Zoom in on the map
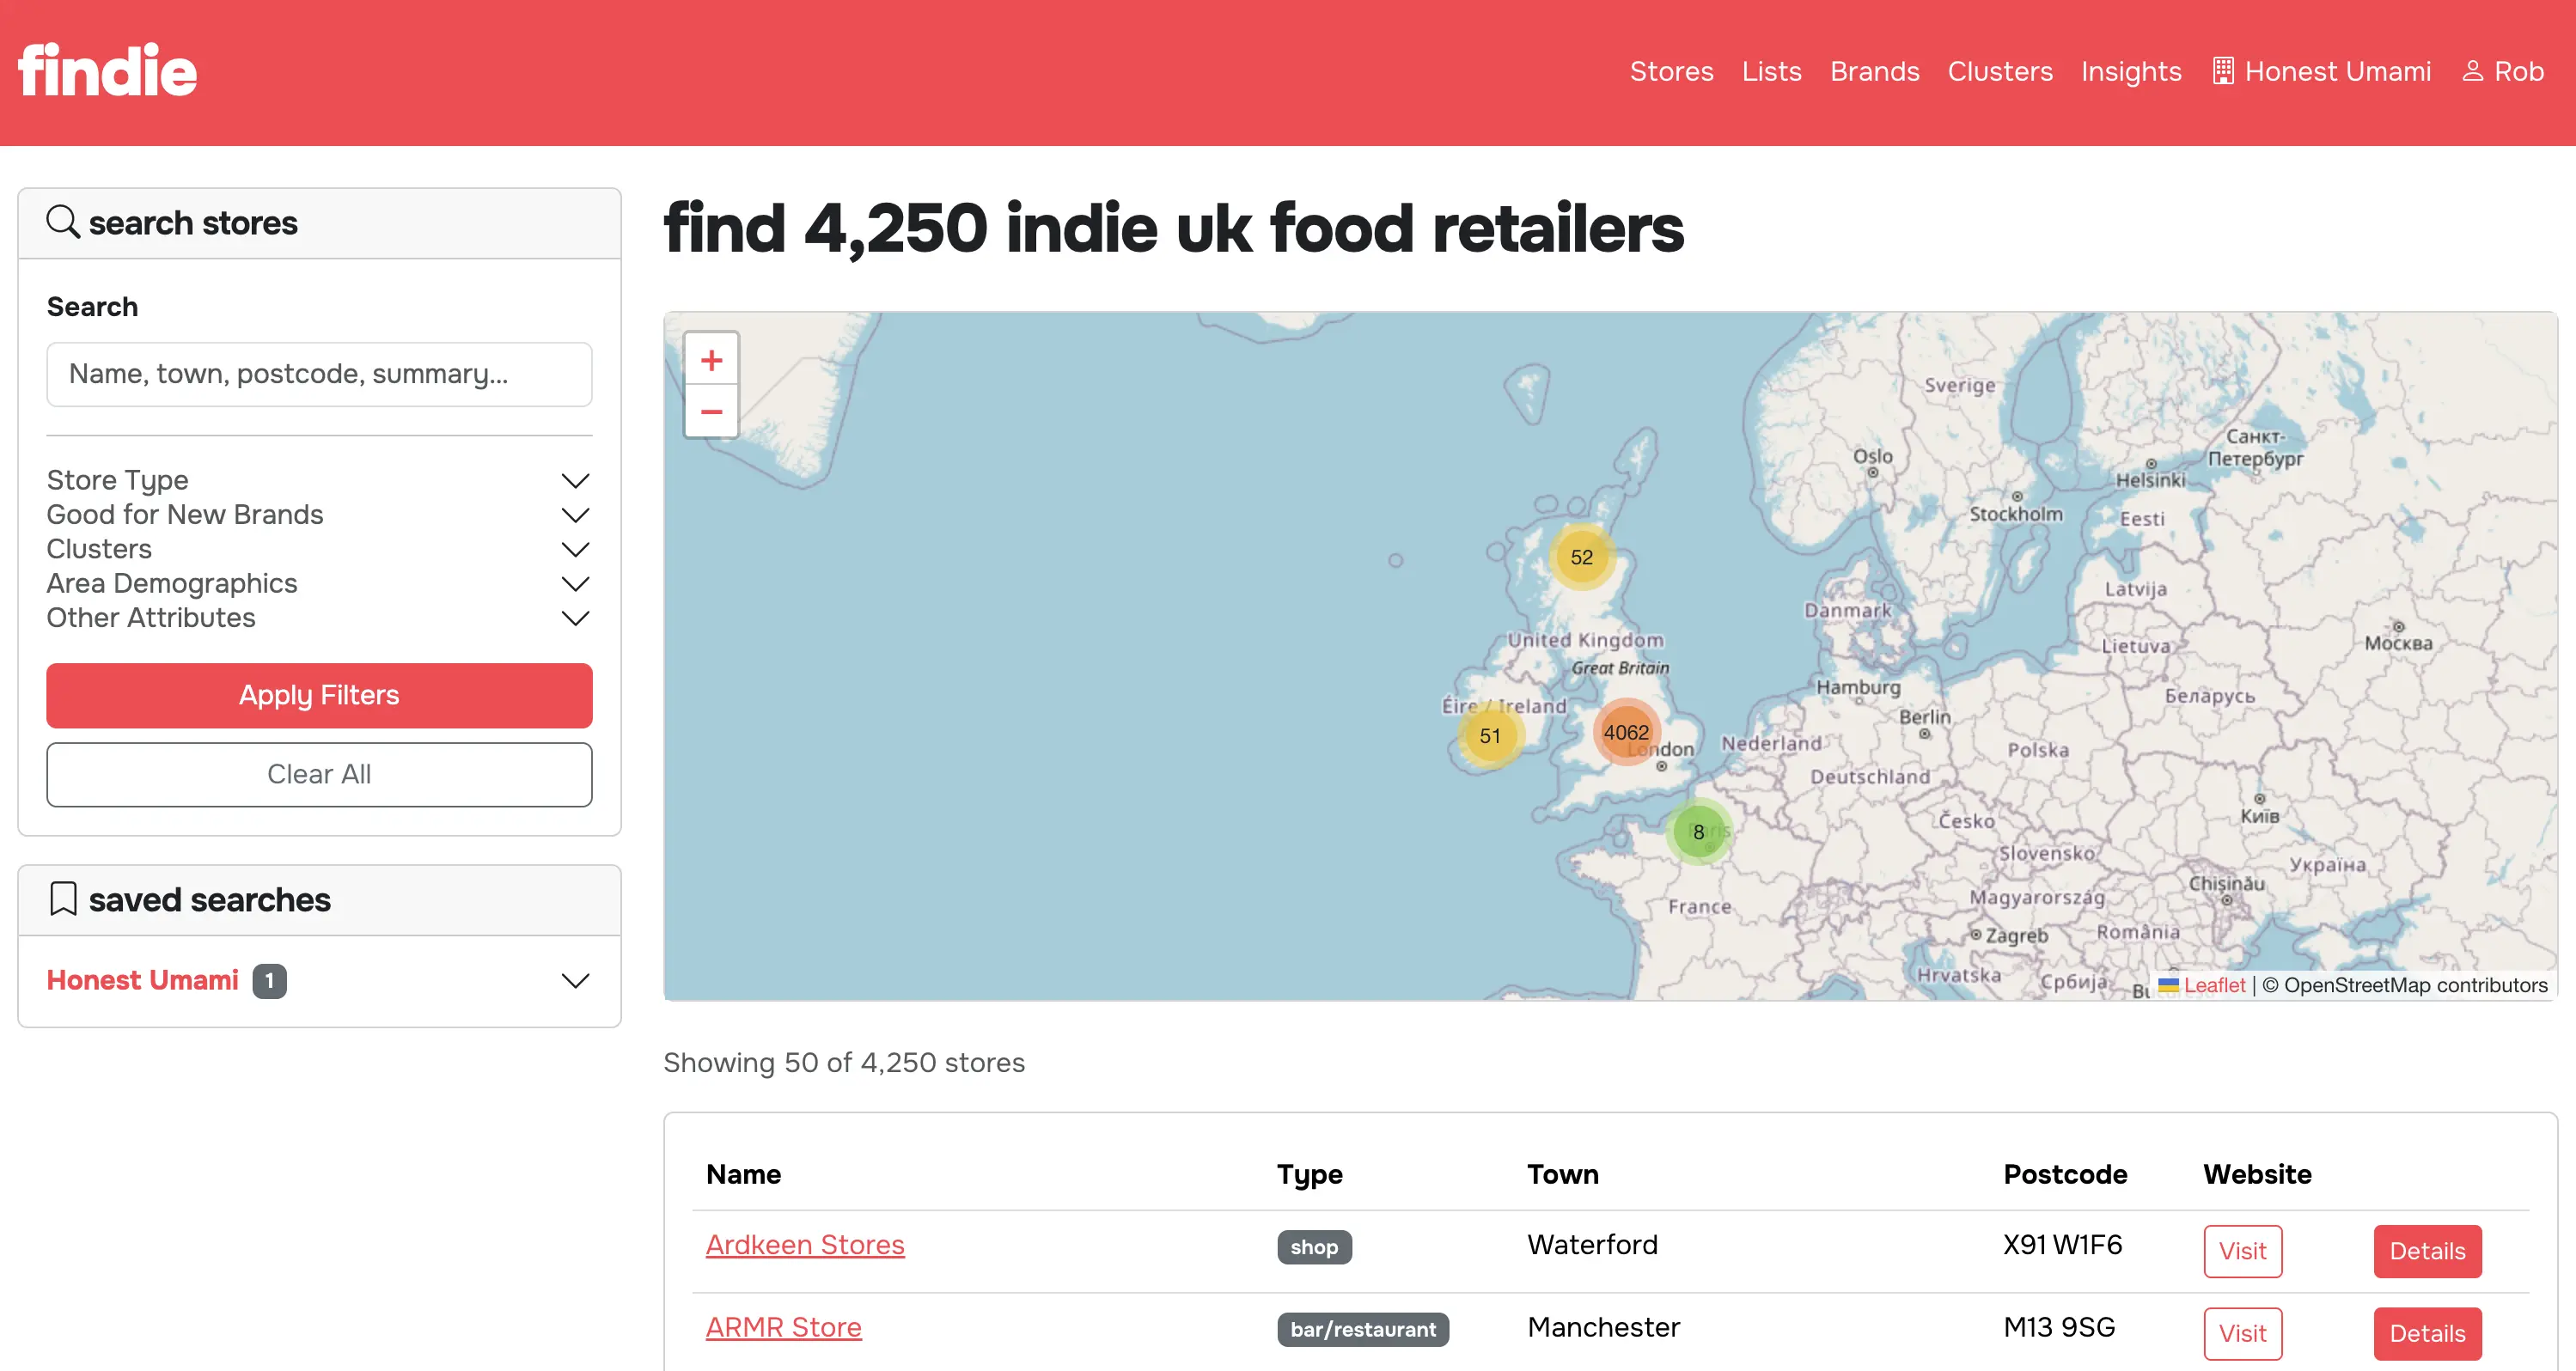This screenshot has width=2576, height=1371. coord(711,360)
